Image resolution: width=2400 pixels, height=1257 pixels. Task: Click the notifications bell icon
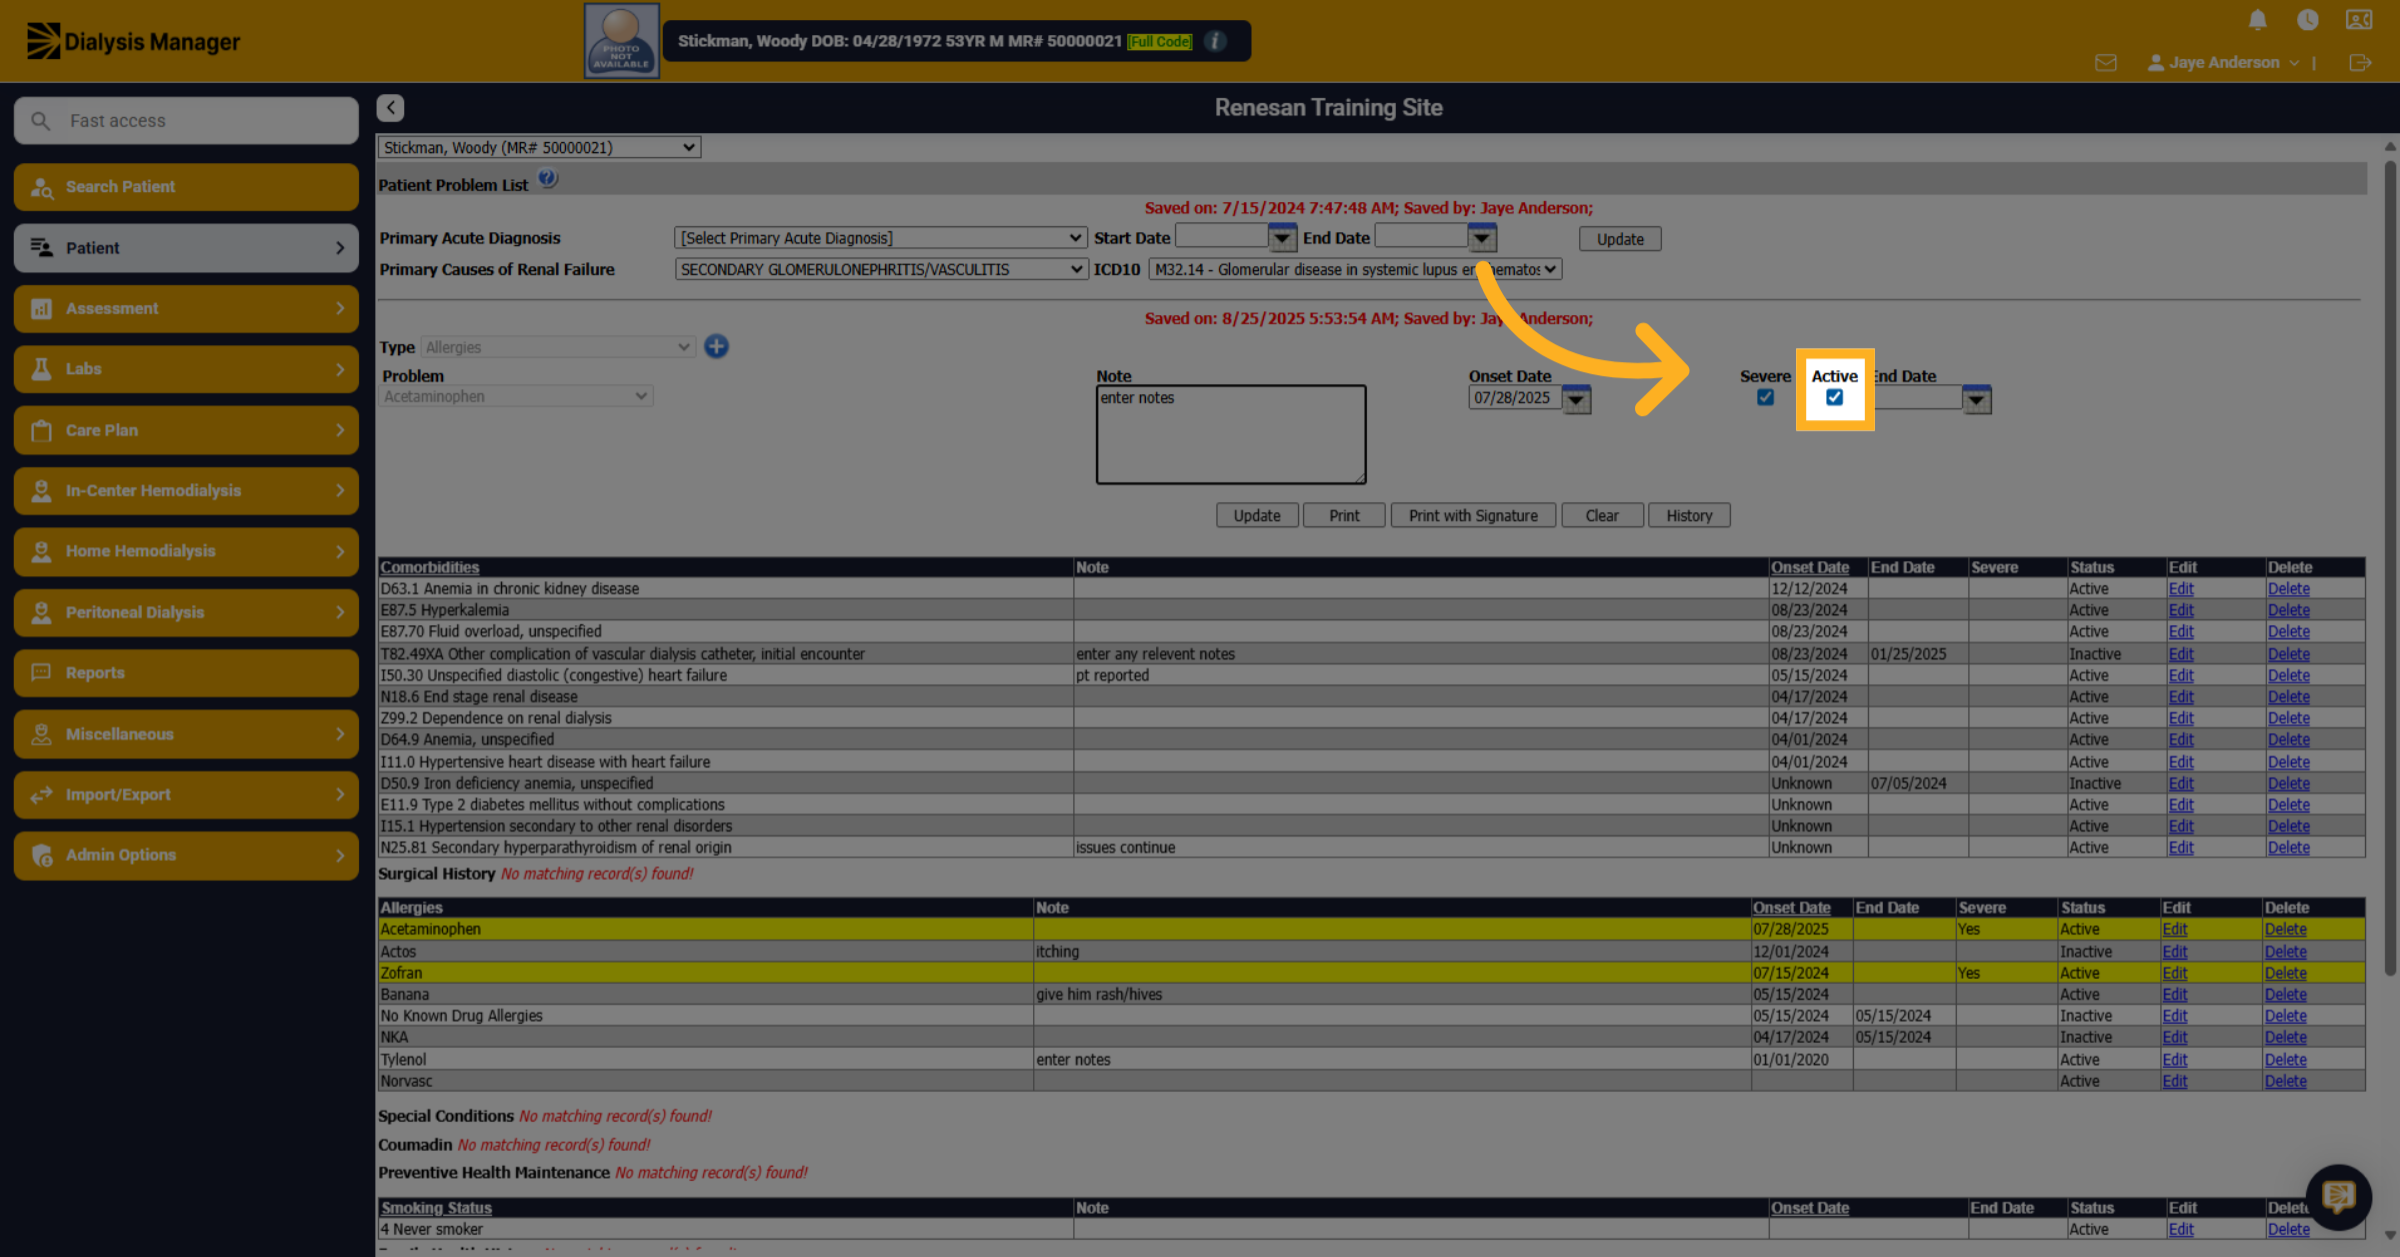[x=2257, y=20]
